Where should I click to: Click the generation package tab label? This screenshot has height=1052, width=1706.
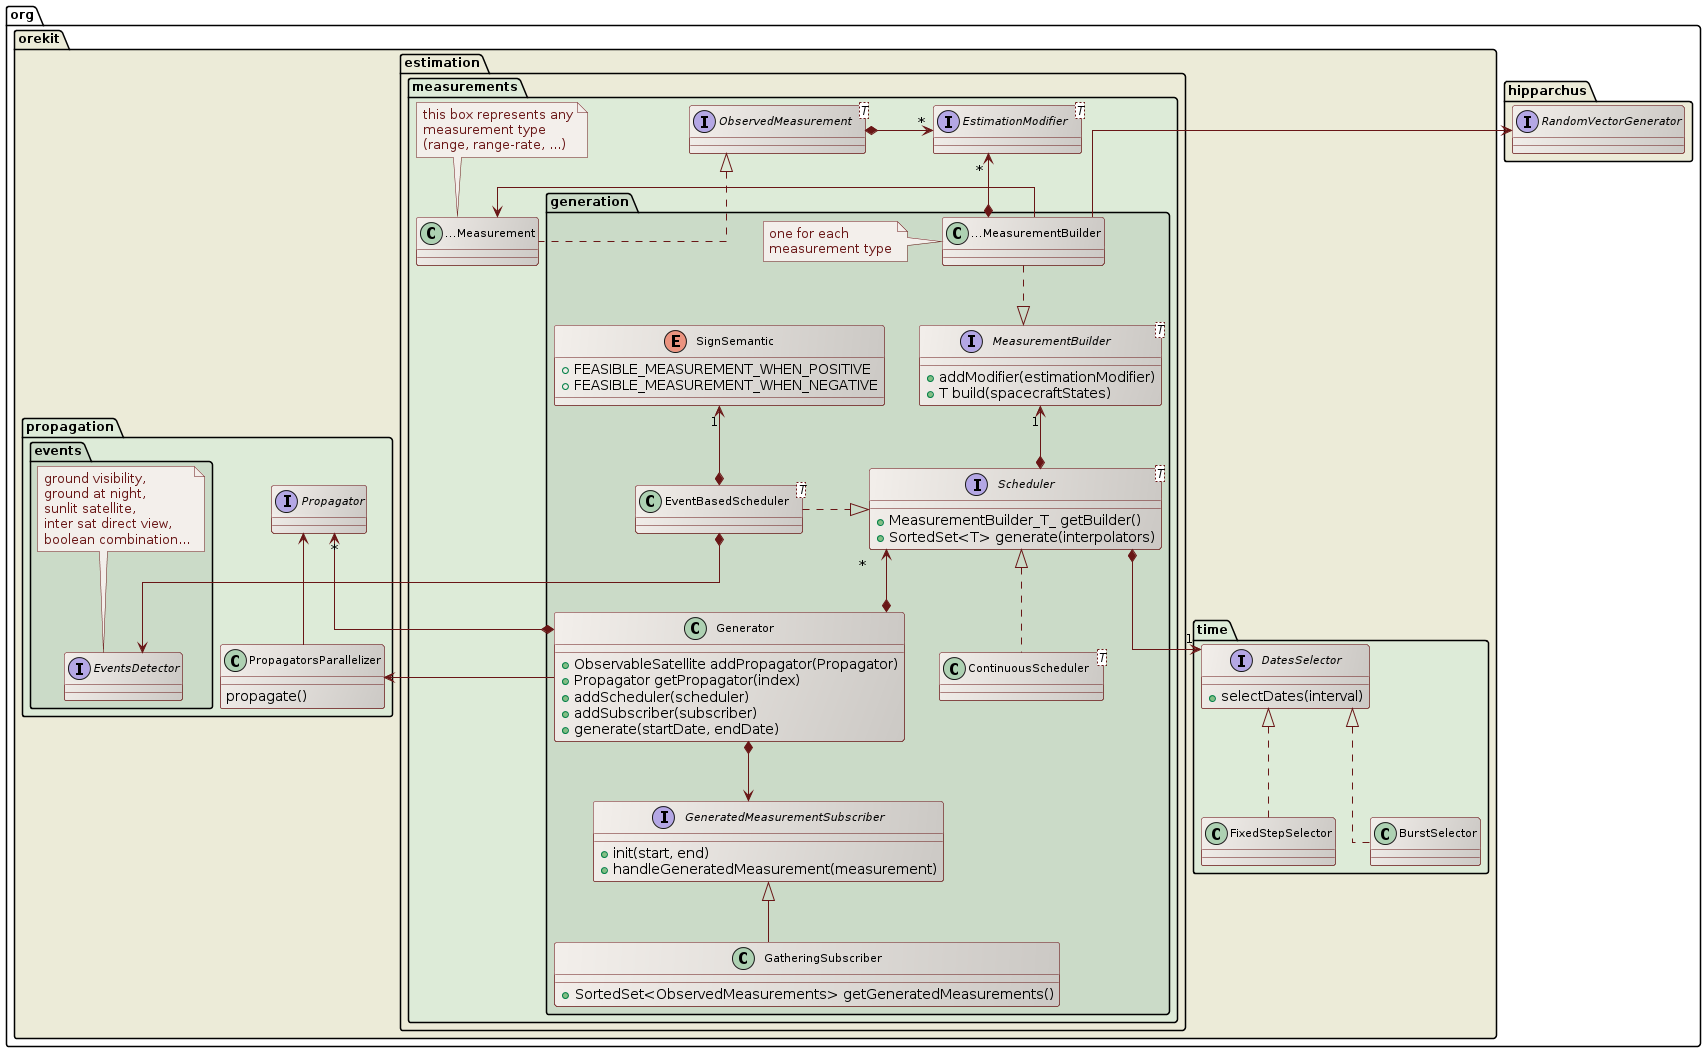click(x=589, y=202)
